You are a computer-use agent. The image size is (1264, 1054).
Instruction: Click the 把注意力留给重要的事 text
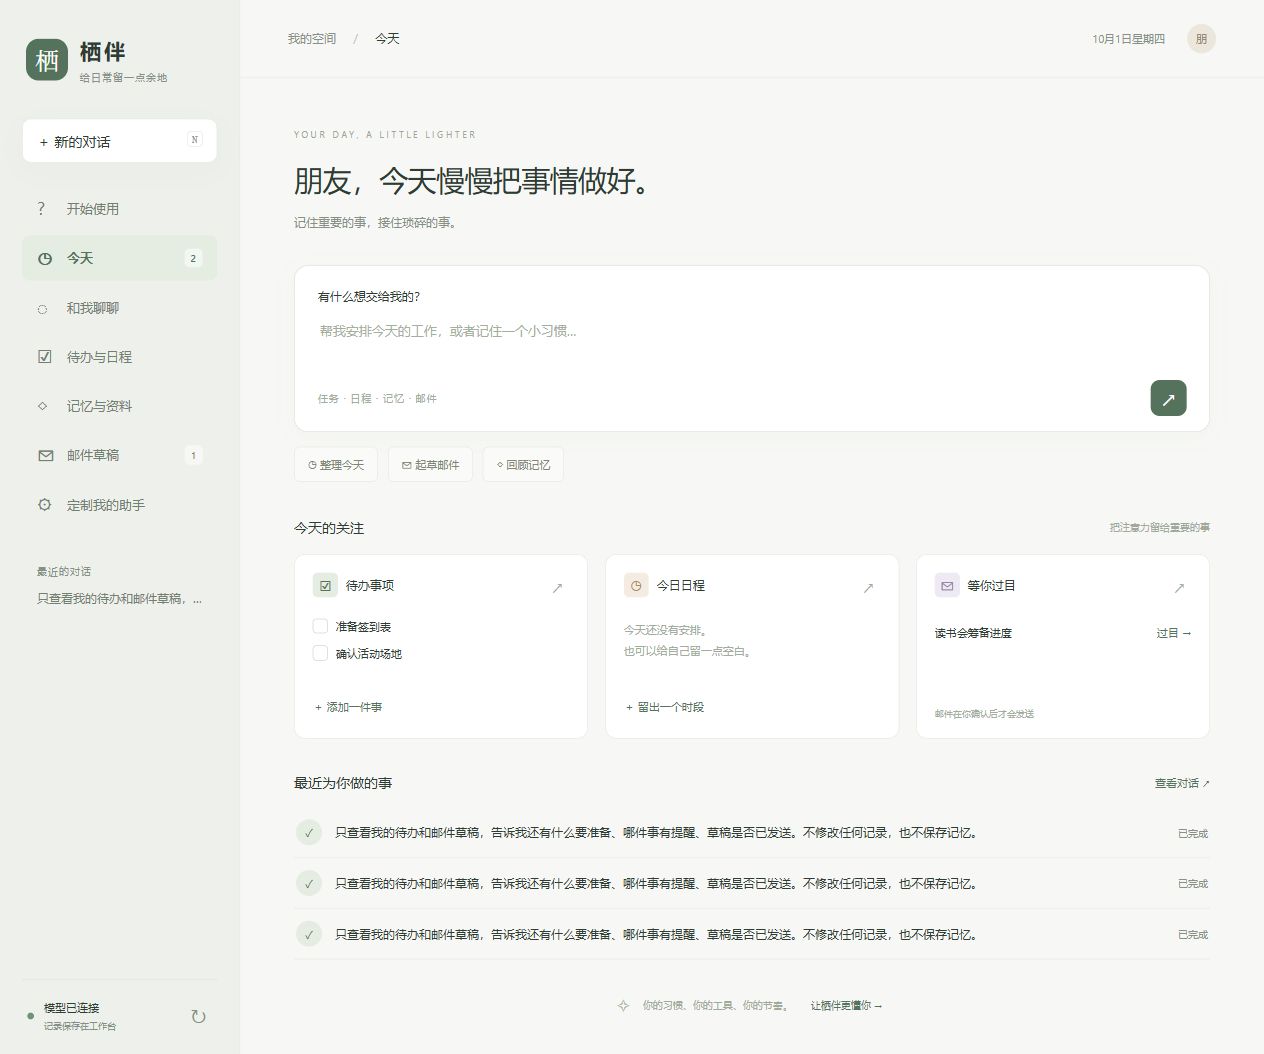(1159, 527)
